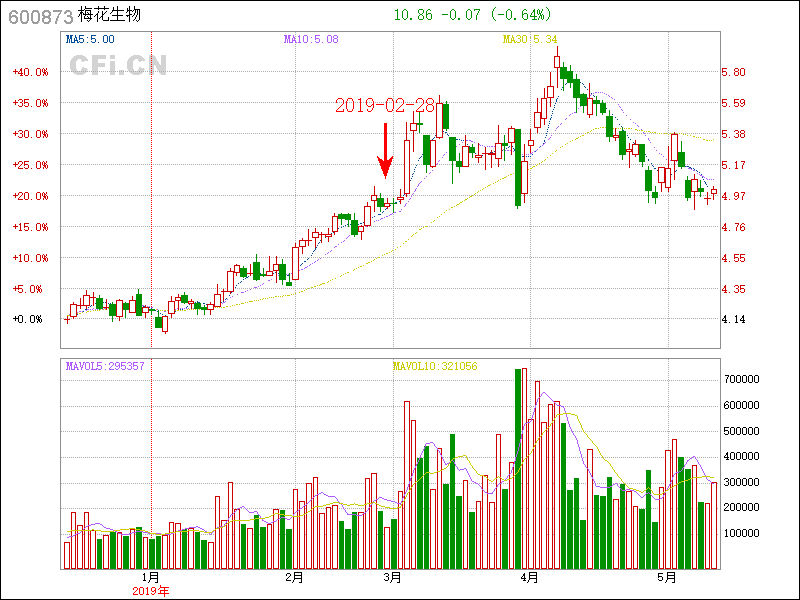The width and height of the screenshot is (800, 600).
Task: Select the MA30:5.34 indicator label
Action: (x=529, y=40)
